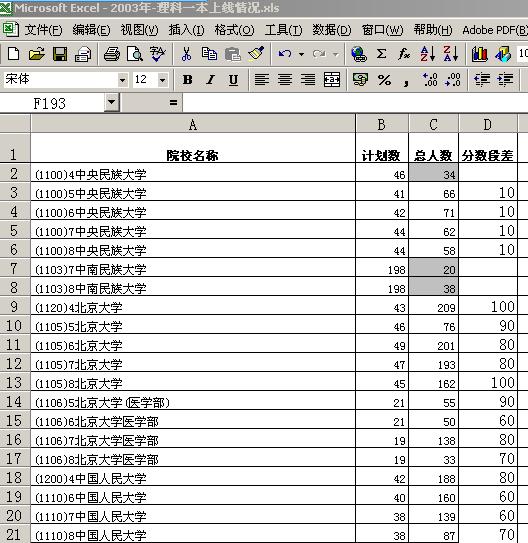Screen dimensions: 528x543
Task: Open the 编辑(E) menu
Action: point(91,30)
